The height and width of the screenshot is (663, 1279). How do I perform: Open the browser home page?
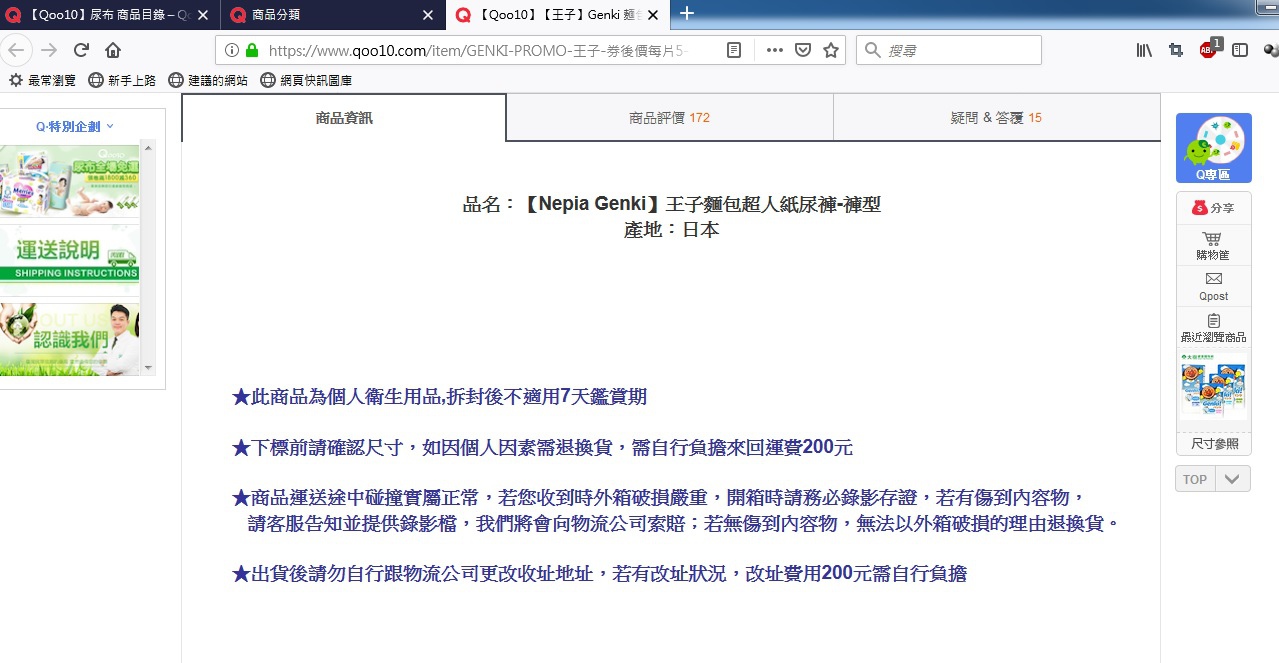pos(113,50)
